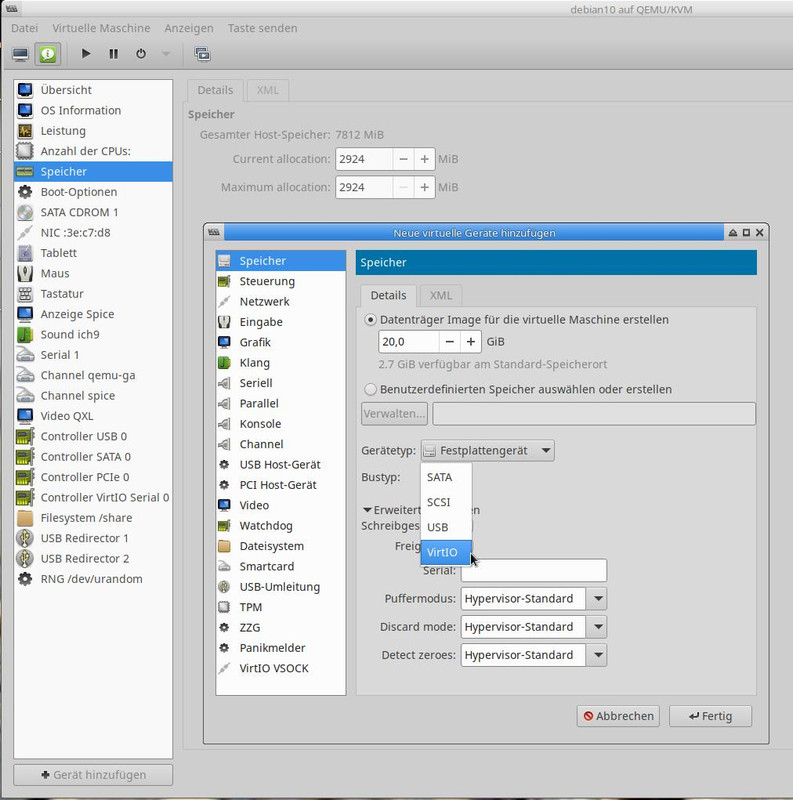Open the Datei menu
This screenshot has width=793, height=800.
(24, 28)
